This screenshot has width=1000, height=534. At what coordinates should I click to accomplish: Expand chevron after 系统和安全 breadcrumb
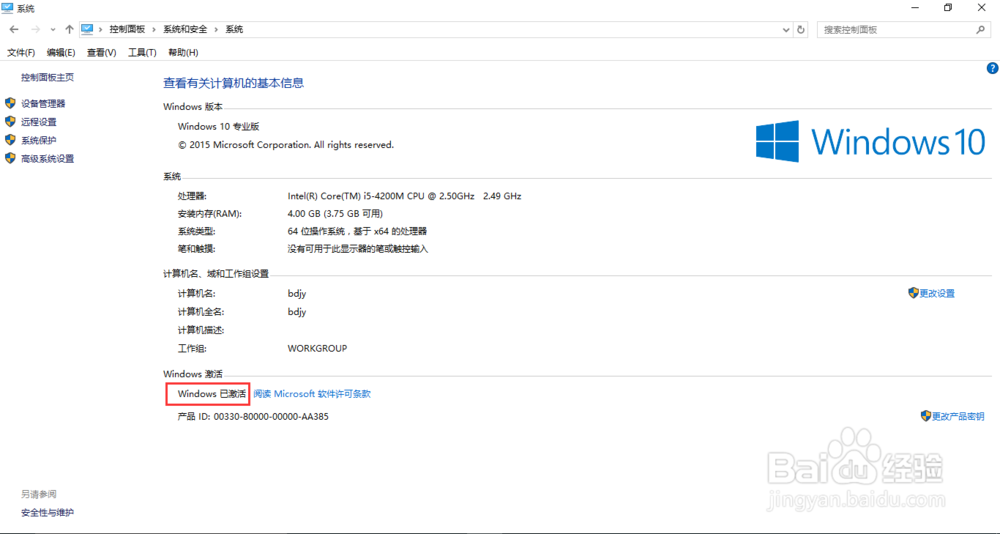[216, 29]
